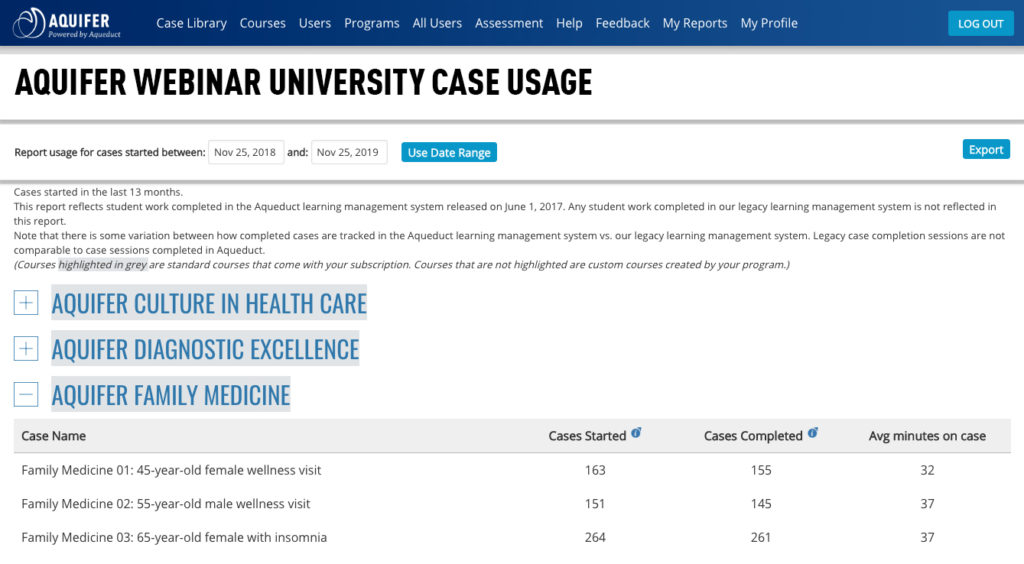This screenshot has height=564, width=1024.
Task: Click cases started value 163
Action: (x=595, y=470)
